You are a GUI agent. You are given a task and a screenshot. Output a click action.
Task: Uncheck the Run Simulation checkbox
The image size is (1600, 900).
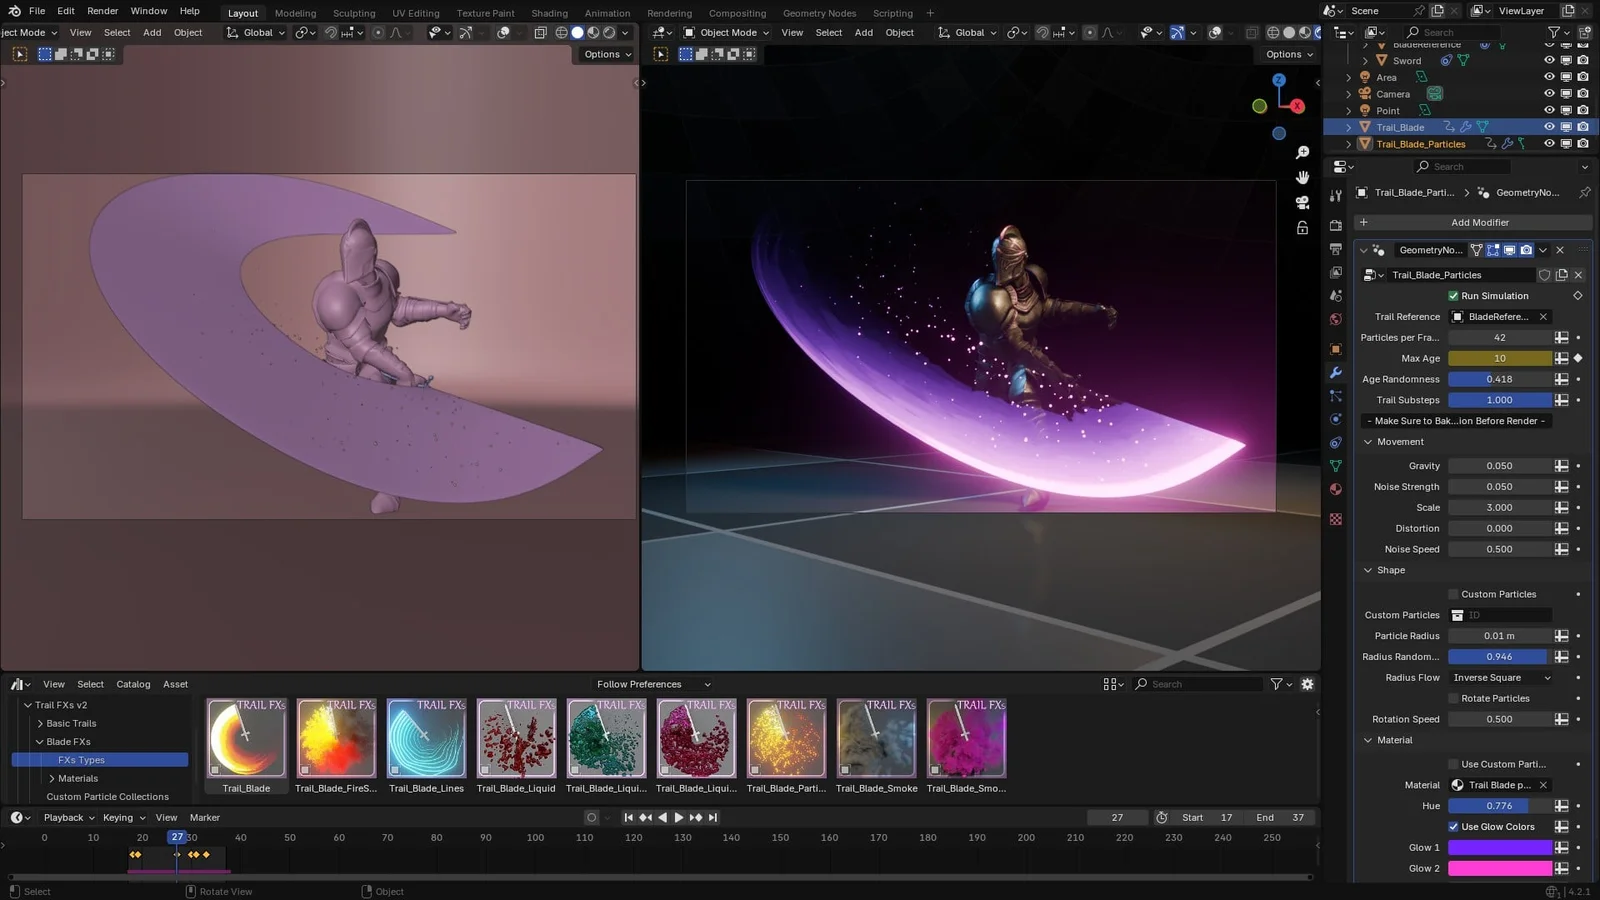pyautogui.click(x=1453, y=296)
